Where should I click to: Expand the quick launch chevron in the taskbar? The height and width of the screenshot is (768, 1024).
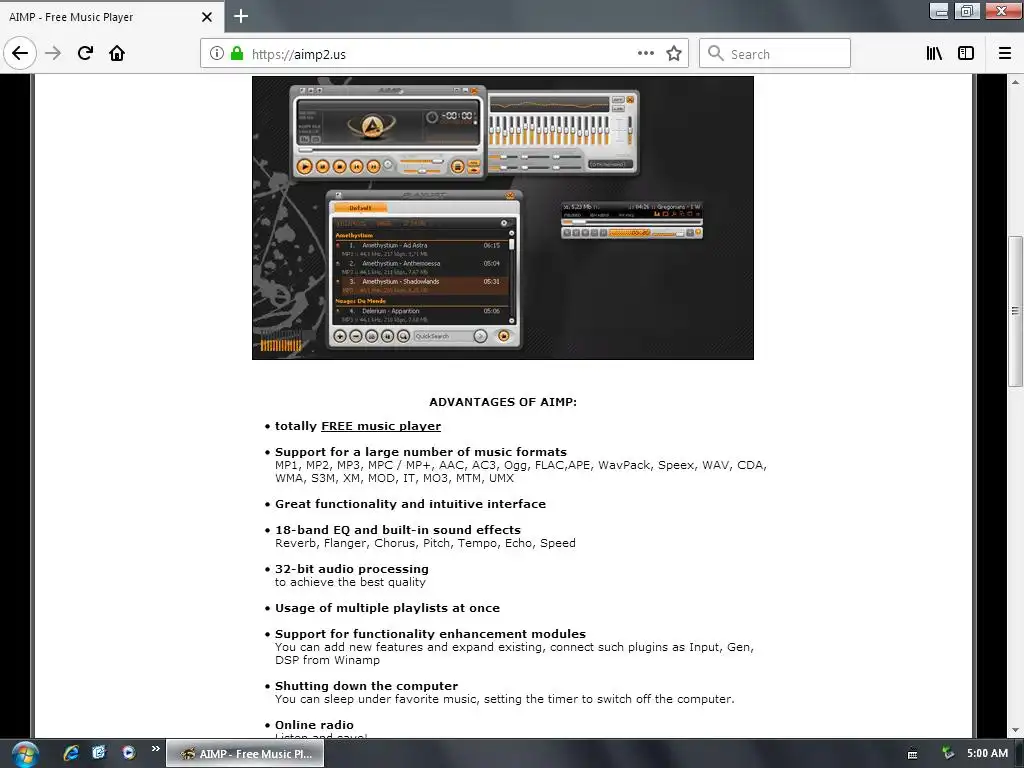click(155, 749)
